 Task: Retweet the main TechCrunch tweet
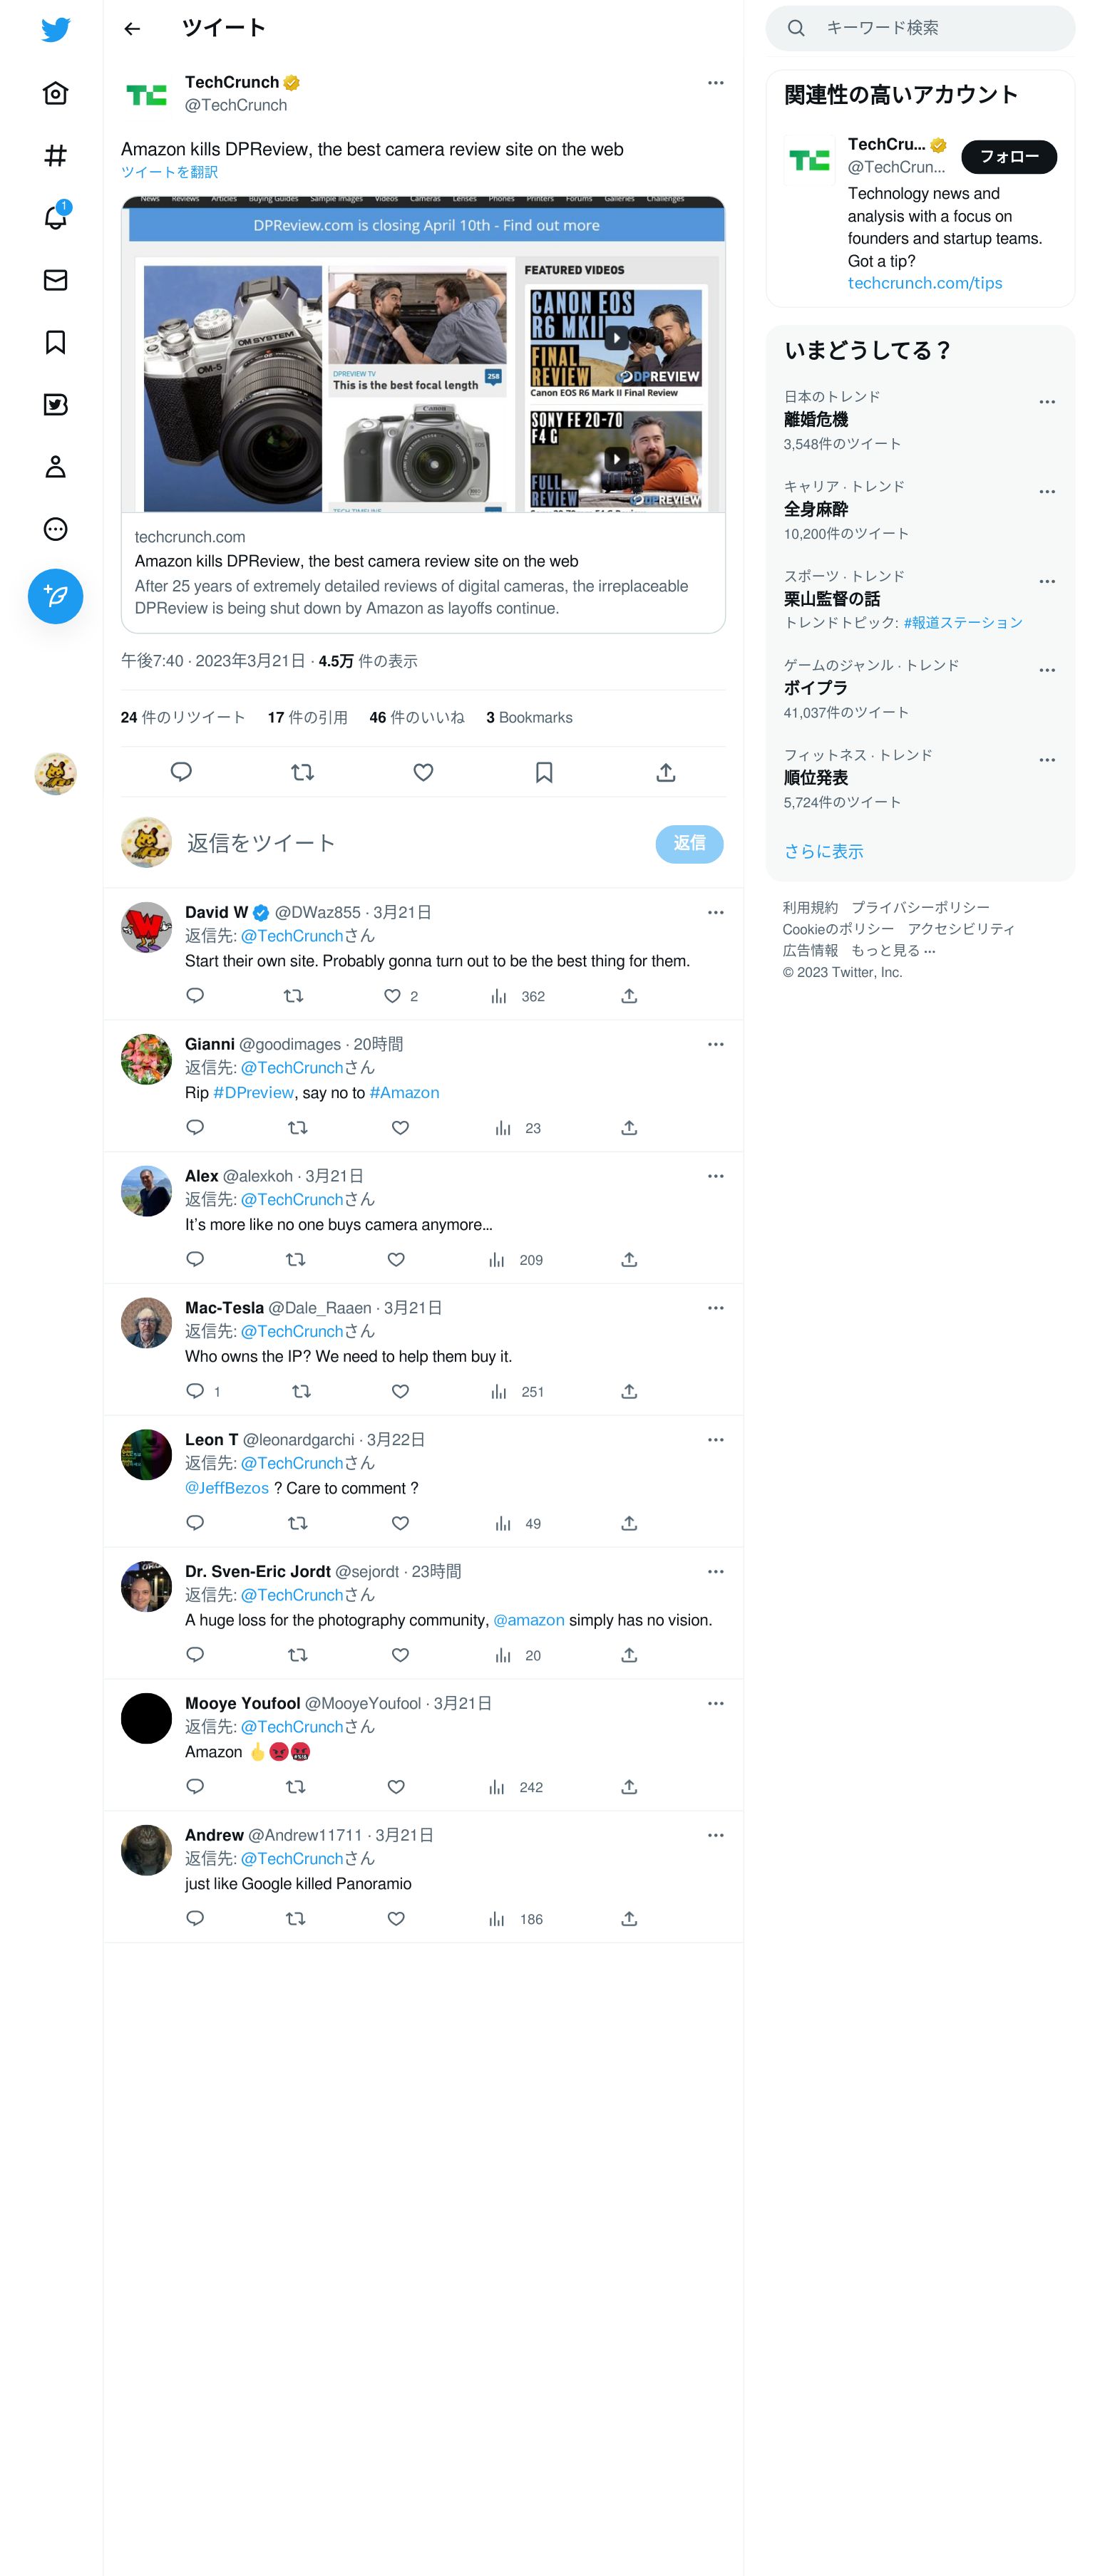click(302, 772)
